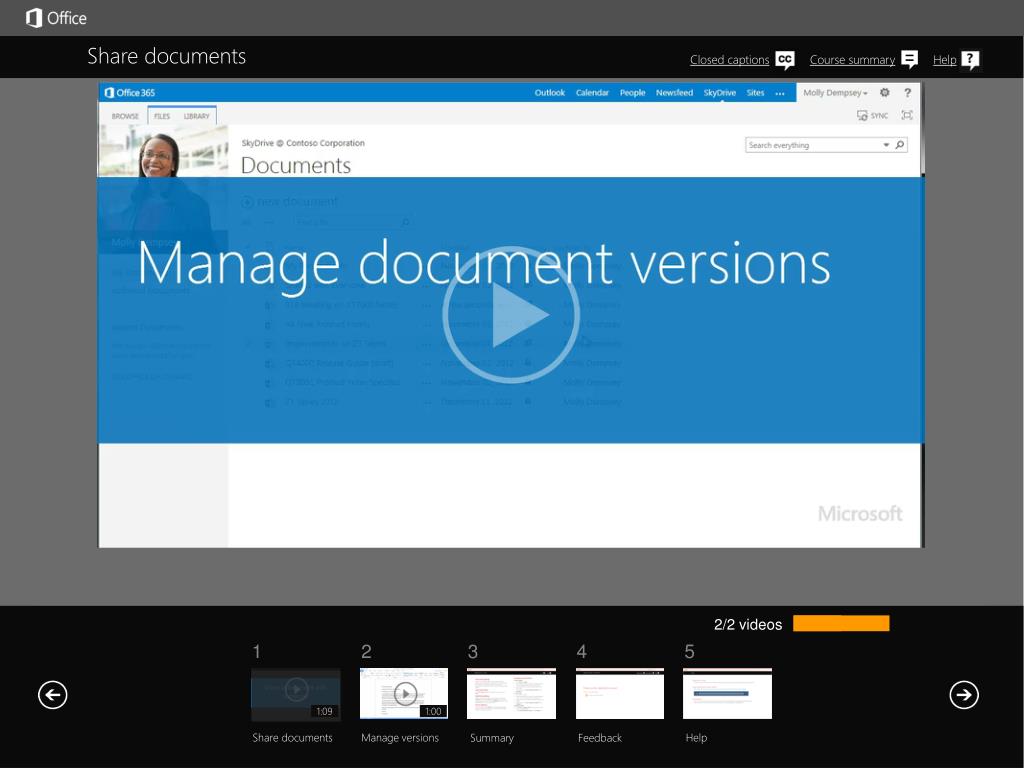Screen dimensions: 1024x768
Task: Switch to the BROWSE ribbon tab
Action: 125,116
